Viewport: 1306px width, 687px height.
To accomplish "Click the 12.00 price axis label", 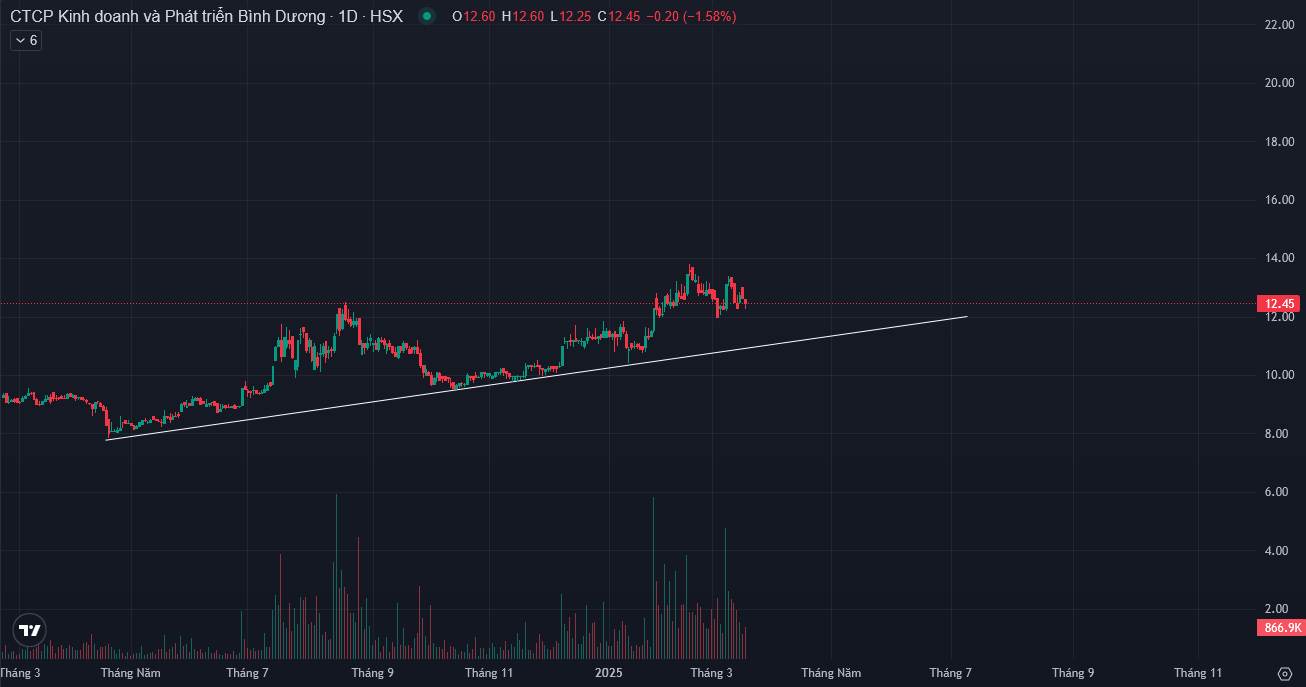I will coord(1279,317).
